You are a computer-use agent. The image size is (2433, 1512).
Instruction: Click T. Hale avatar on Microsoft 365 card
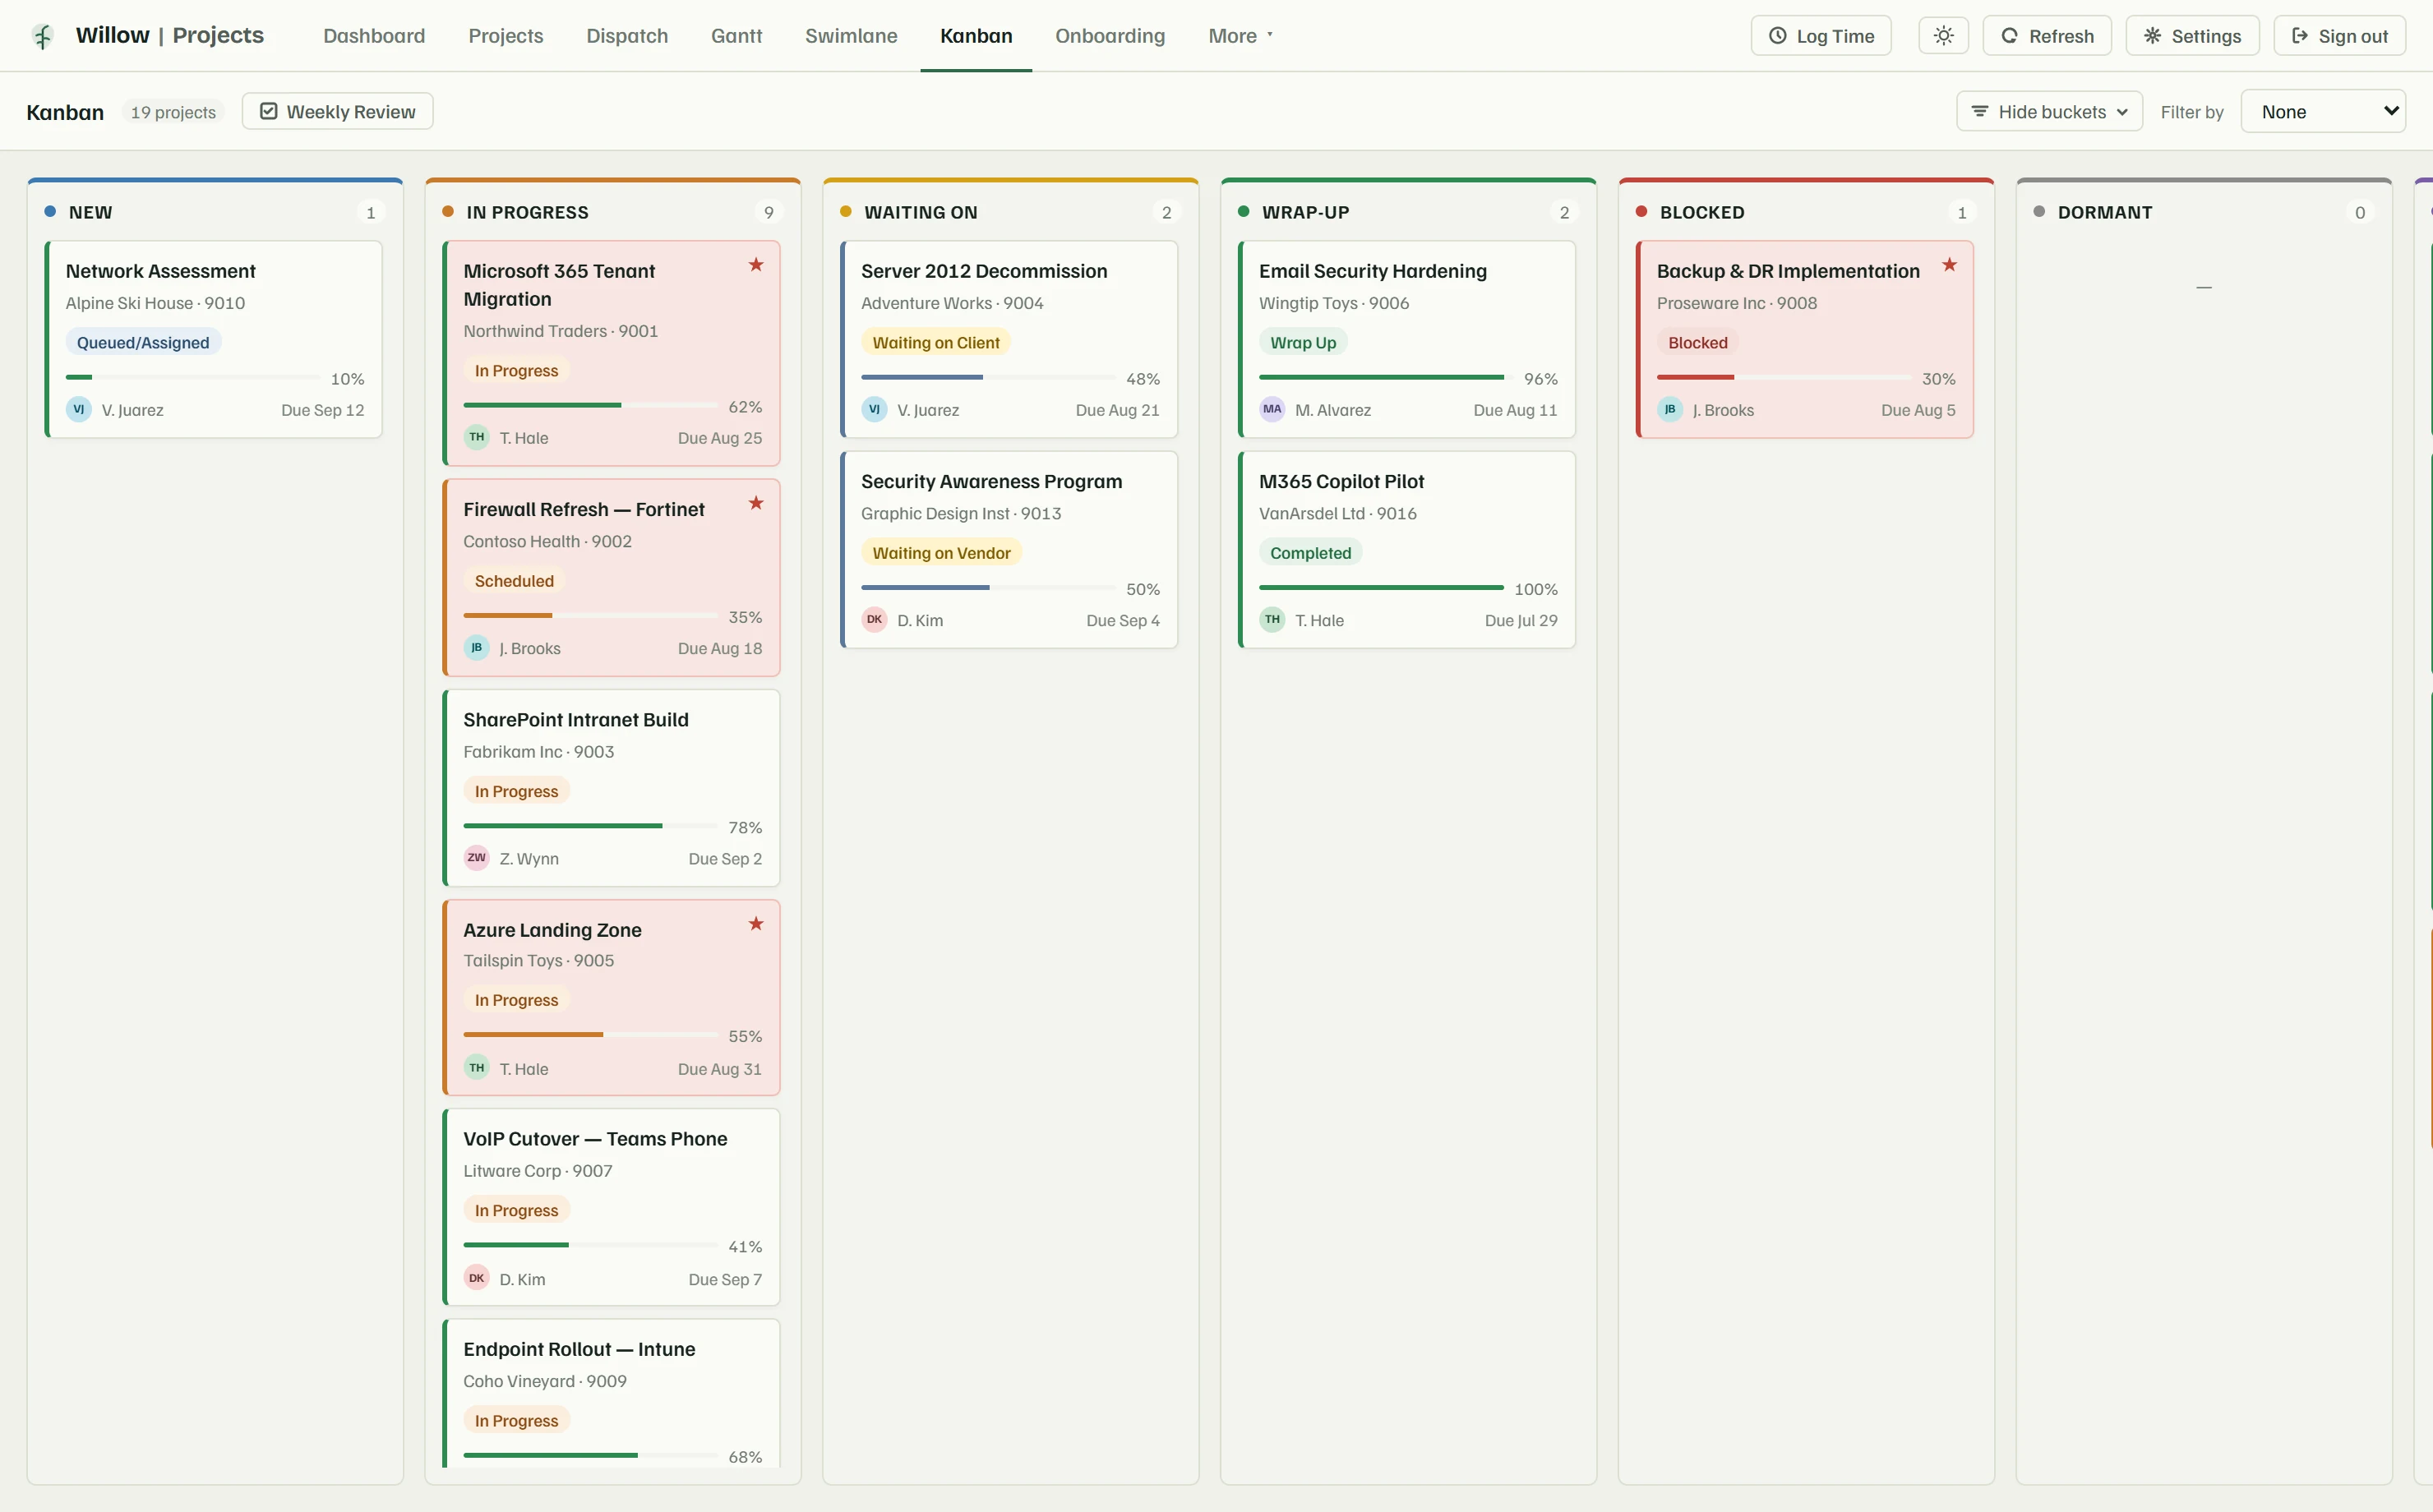pos(477,437)
